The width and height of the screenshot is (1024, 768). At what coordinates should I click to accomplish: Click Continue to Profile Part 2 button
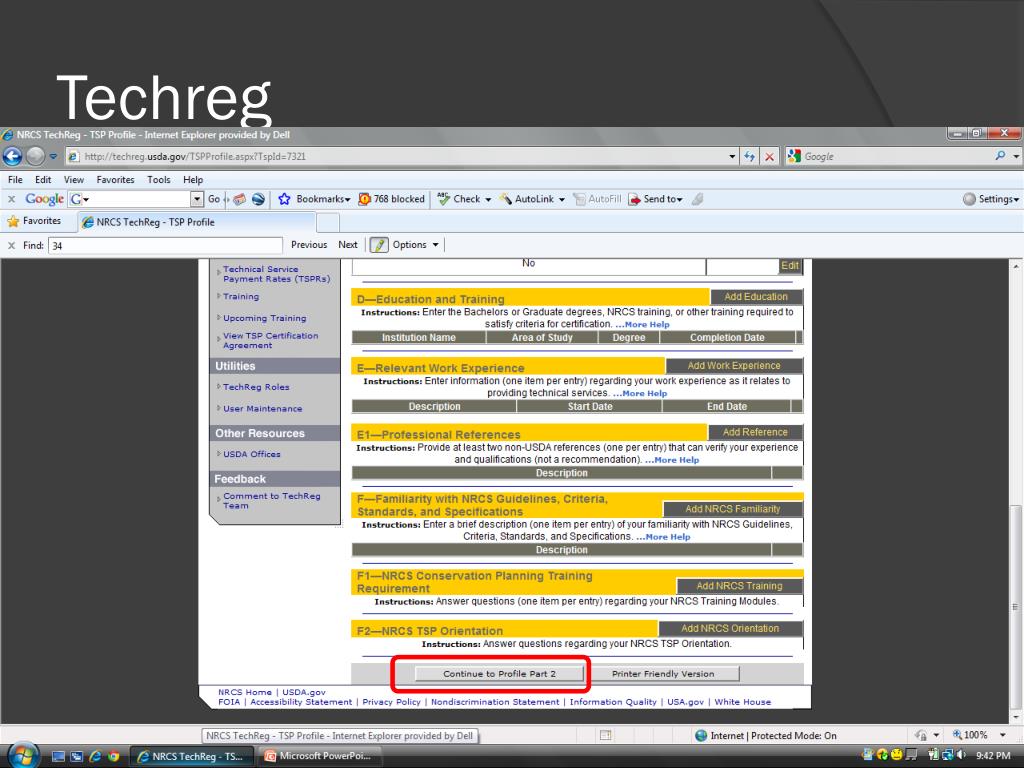tap(500, 673)
